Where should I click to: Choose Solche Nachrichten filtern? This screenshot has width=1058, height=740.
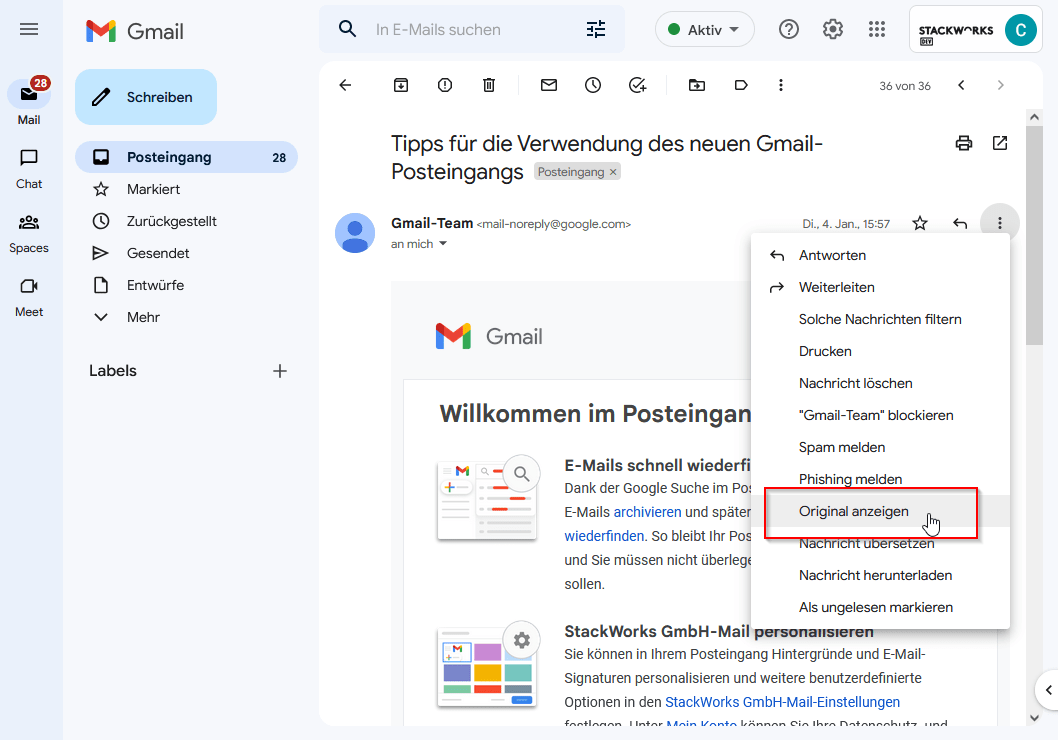click(880, 319)
